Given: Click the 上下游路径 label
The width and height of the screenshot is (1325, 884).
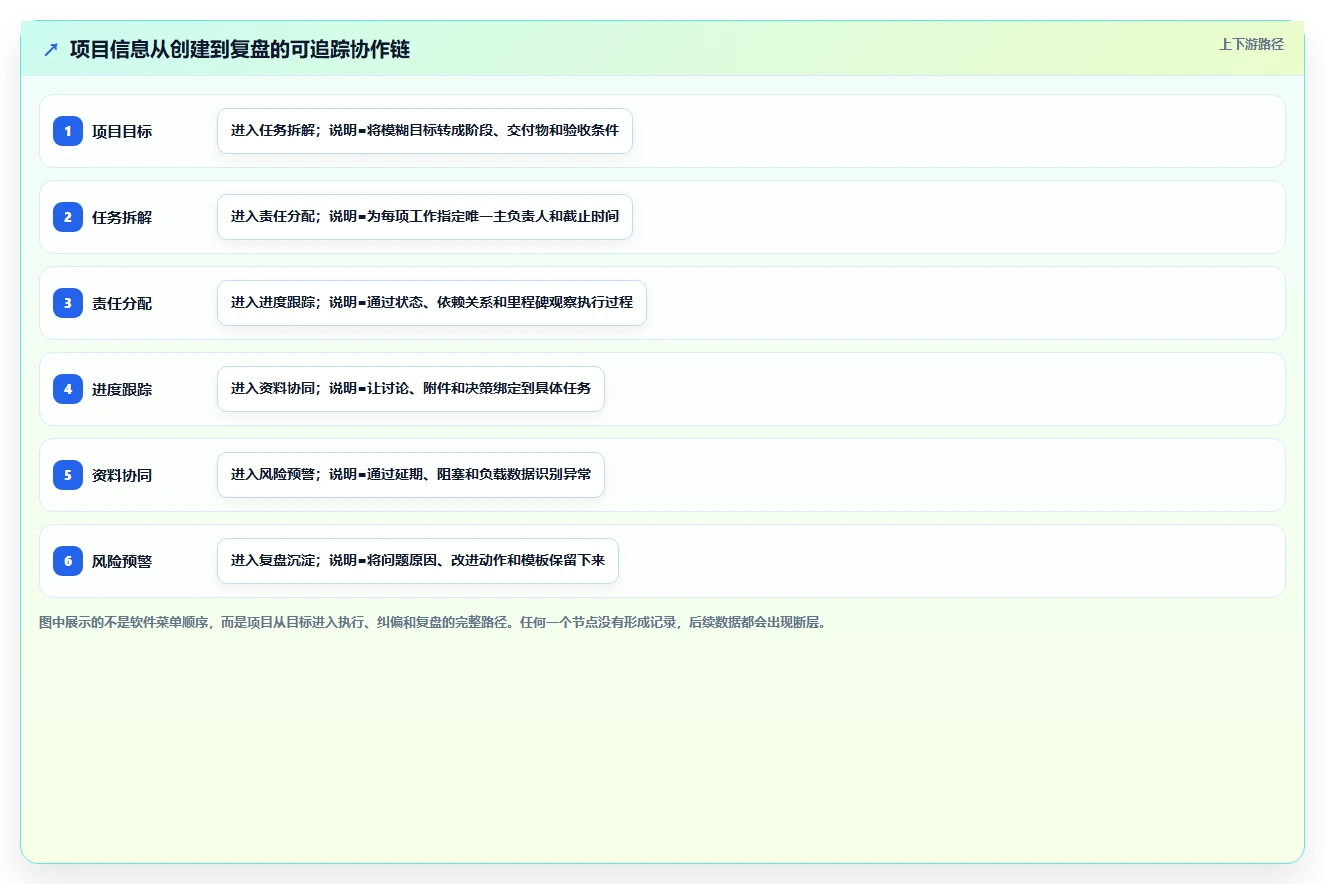Looking at the screenshot, I should click(x=1251, y=44).
